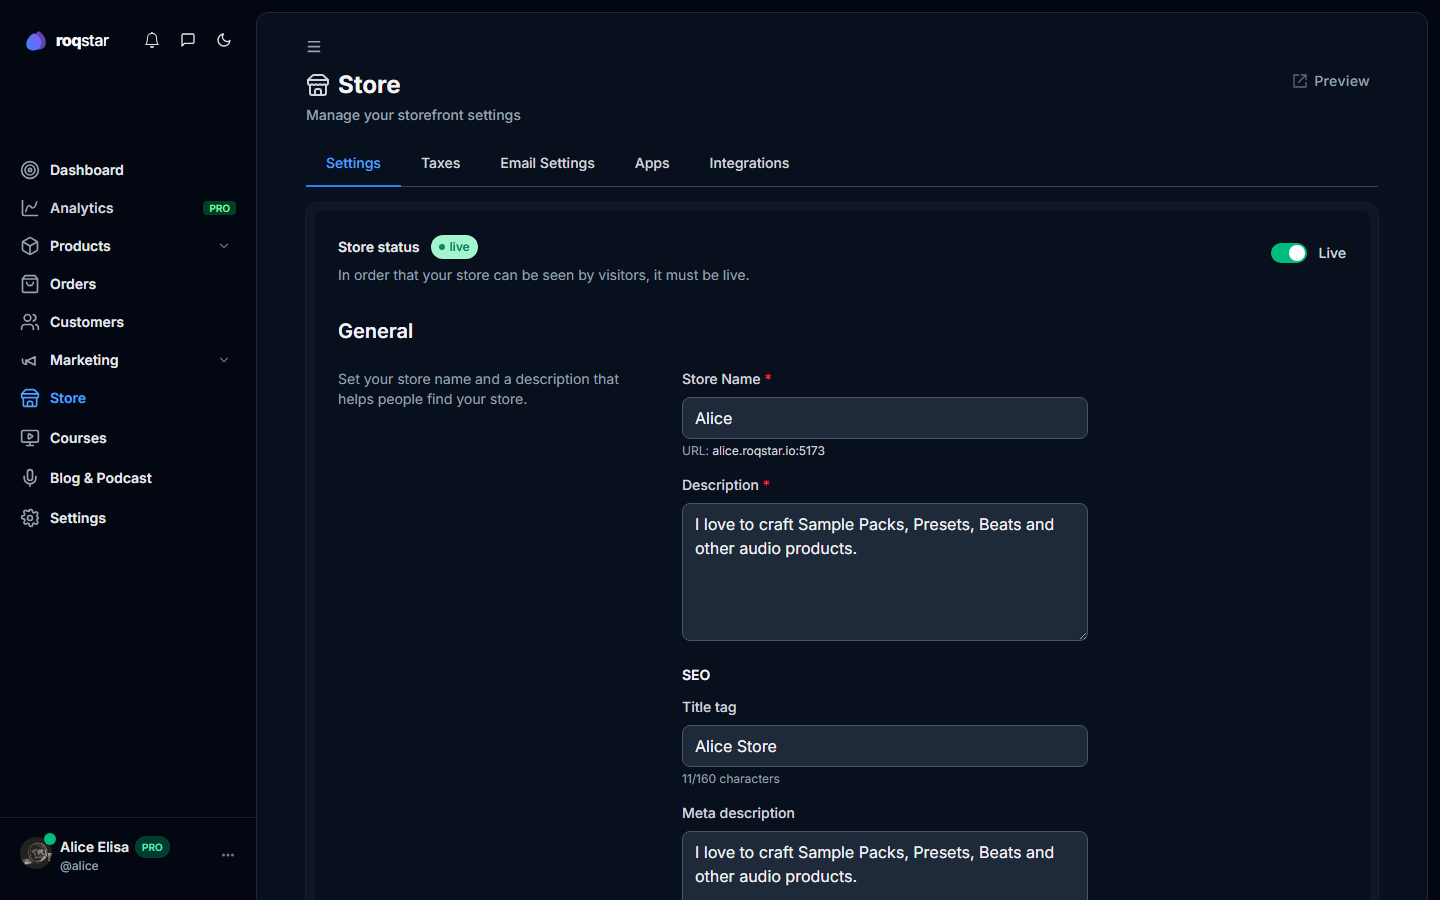Go to Dashboard in sidebar
Screen dimensions: 1440x900
pyautogui.click(x=126, y=170)
